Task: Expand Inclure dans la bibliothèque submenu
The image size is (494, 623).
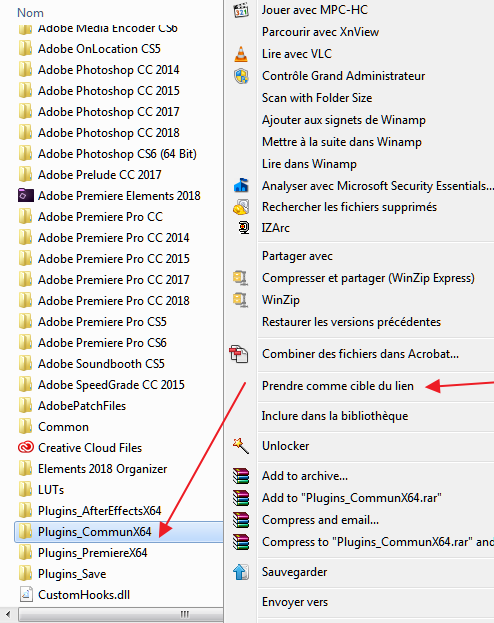Action: click(x=335, y=416)
